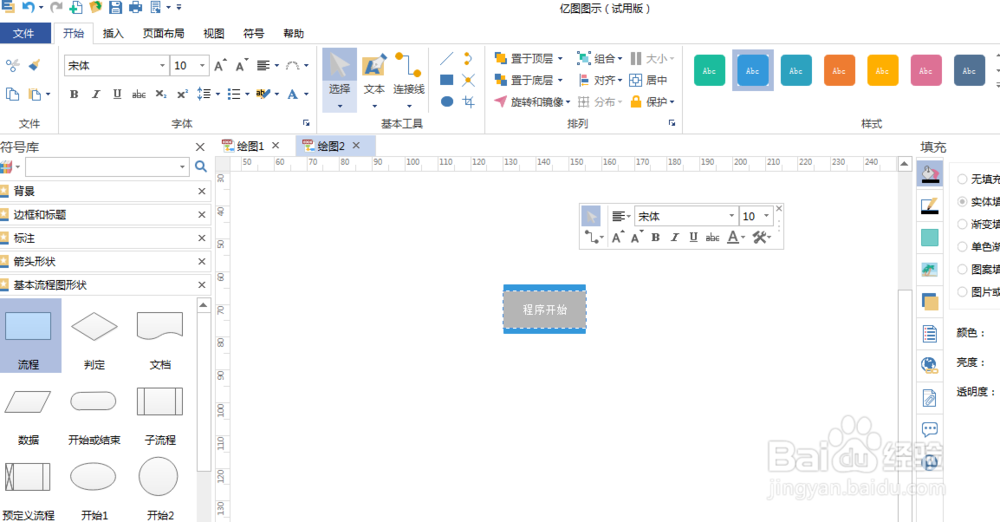Open the ribbon font name dropdown 宋体
This screenshot has width=1000, height=522.
pyautogui.click(x=162, y=65)
